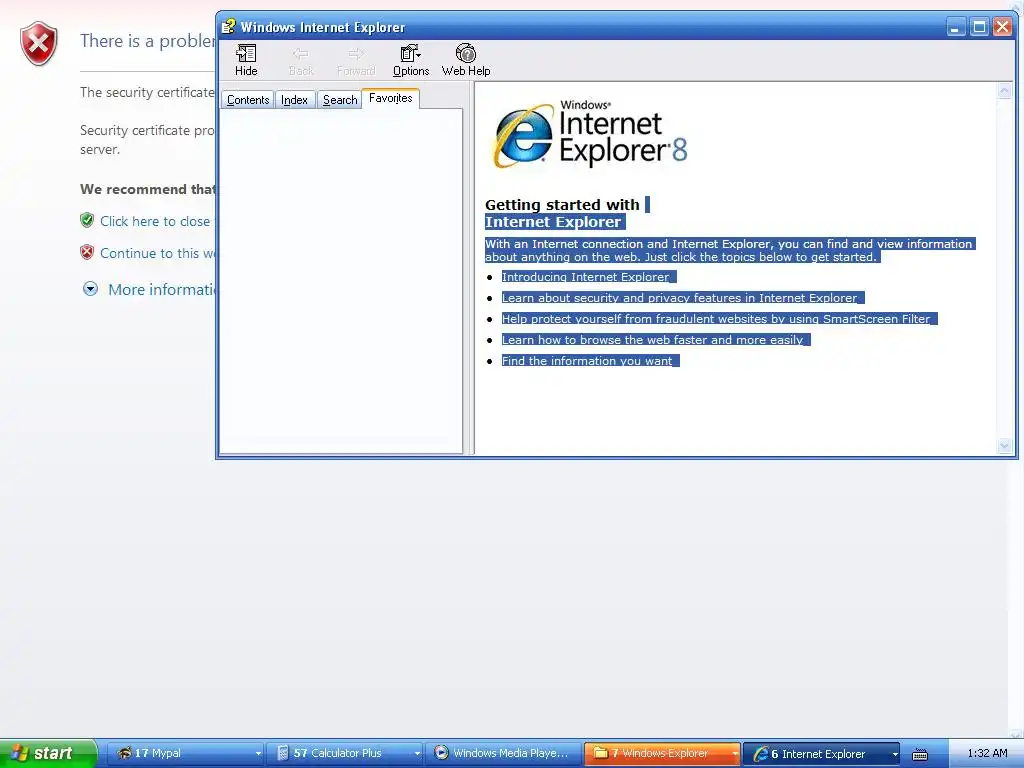
Task: Click the help pane scroll down arrow
Action: tap(1004, 446)
